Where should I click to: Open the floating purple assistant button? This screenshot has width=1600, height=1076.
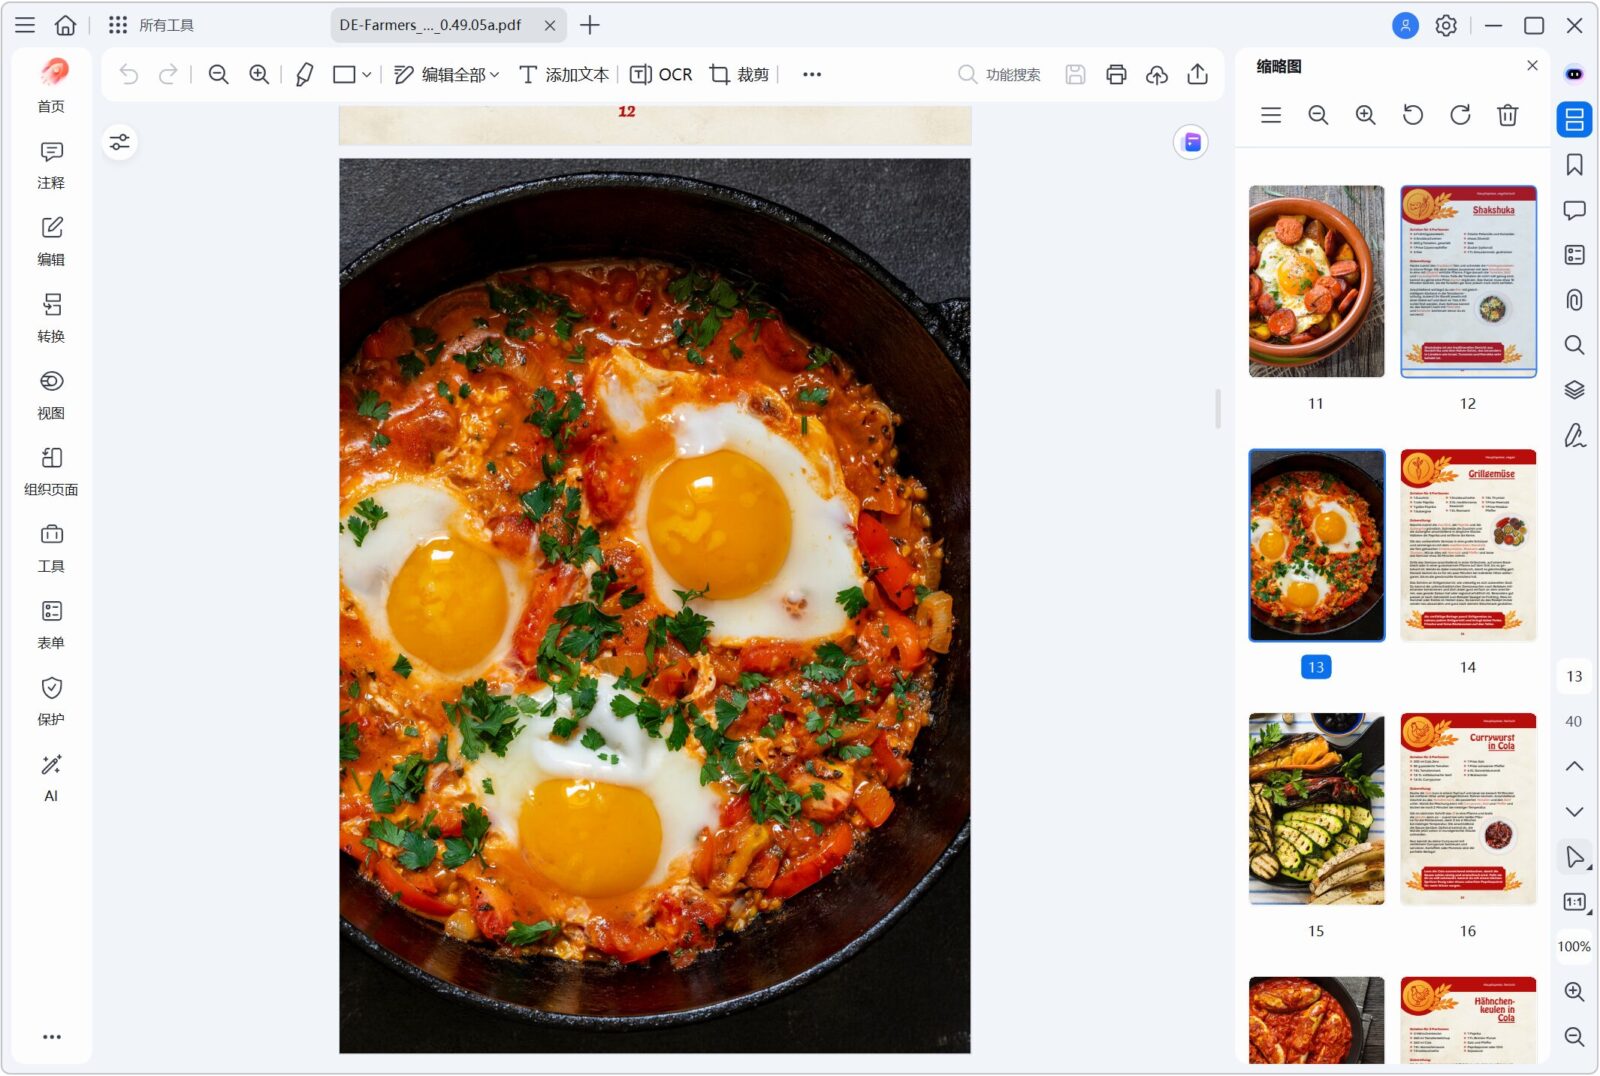click(x=1191, y=142)
